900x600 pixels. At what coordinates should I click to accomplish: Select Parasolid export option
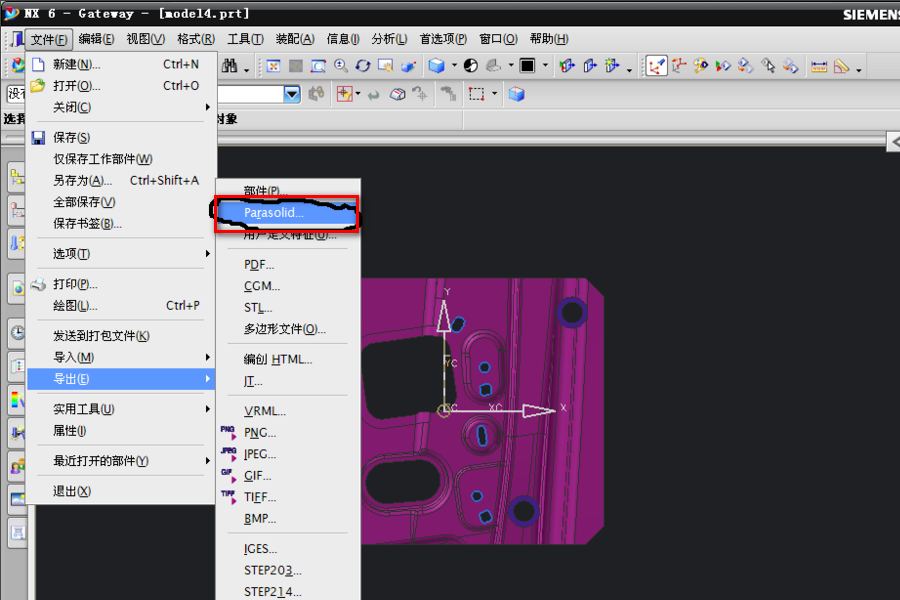tap(287, 213)
